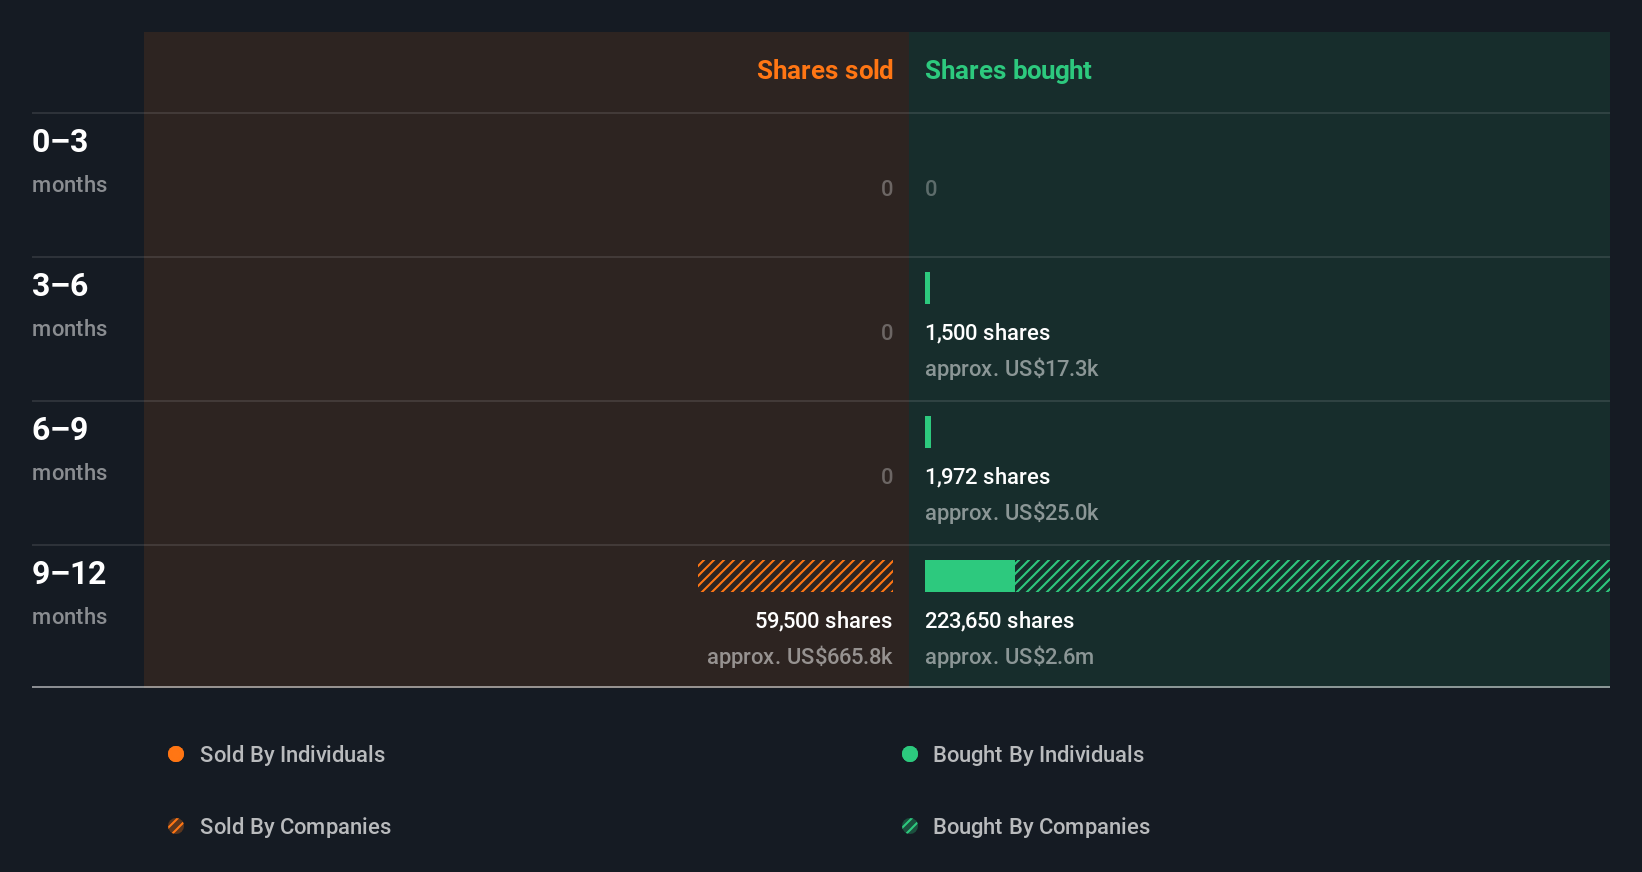Click the shares sold 0 in 6–9 months row
The width and height of the screenshot is (1642, 872).
(x=887, y=476)
